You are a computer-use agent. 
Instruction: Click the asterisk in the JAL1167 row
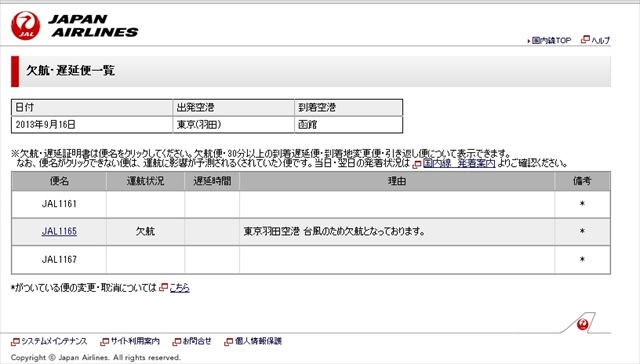582,259
